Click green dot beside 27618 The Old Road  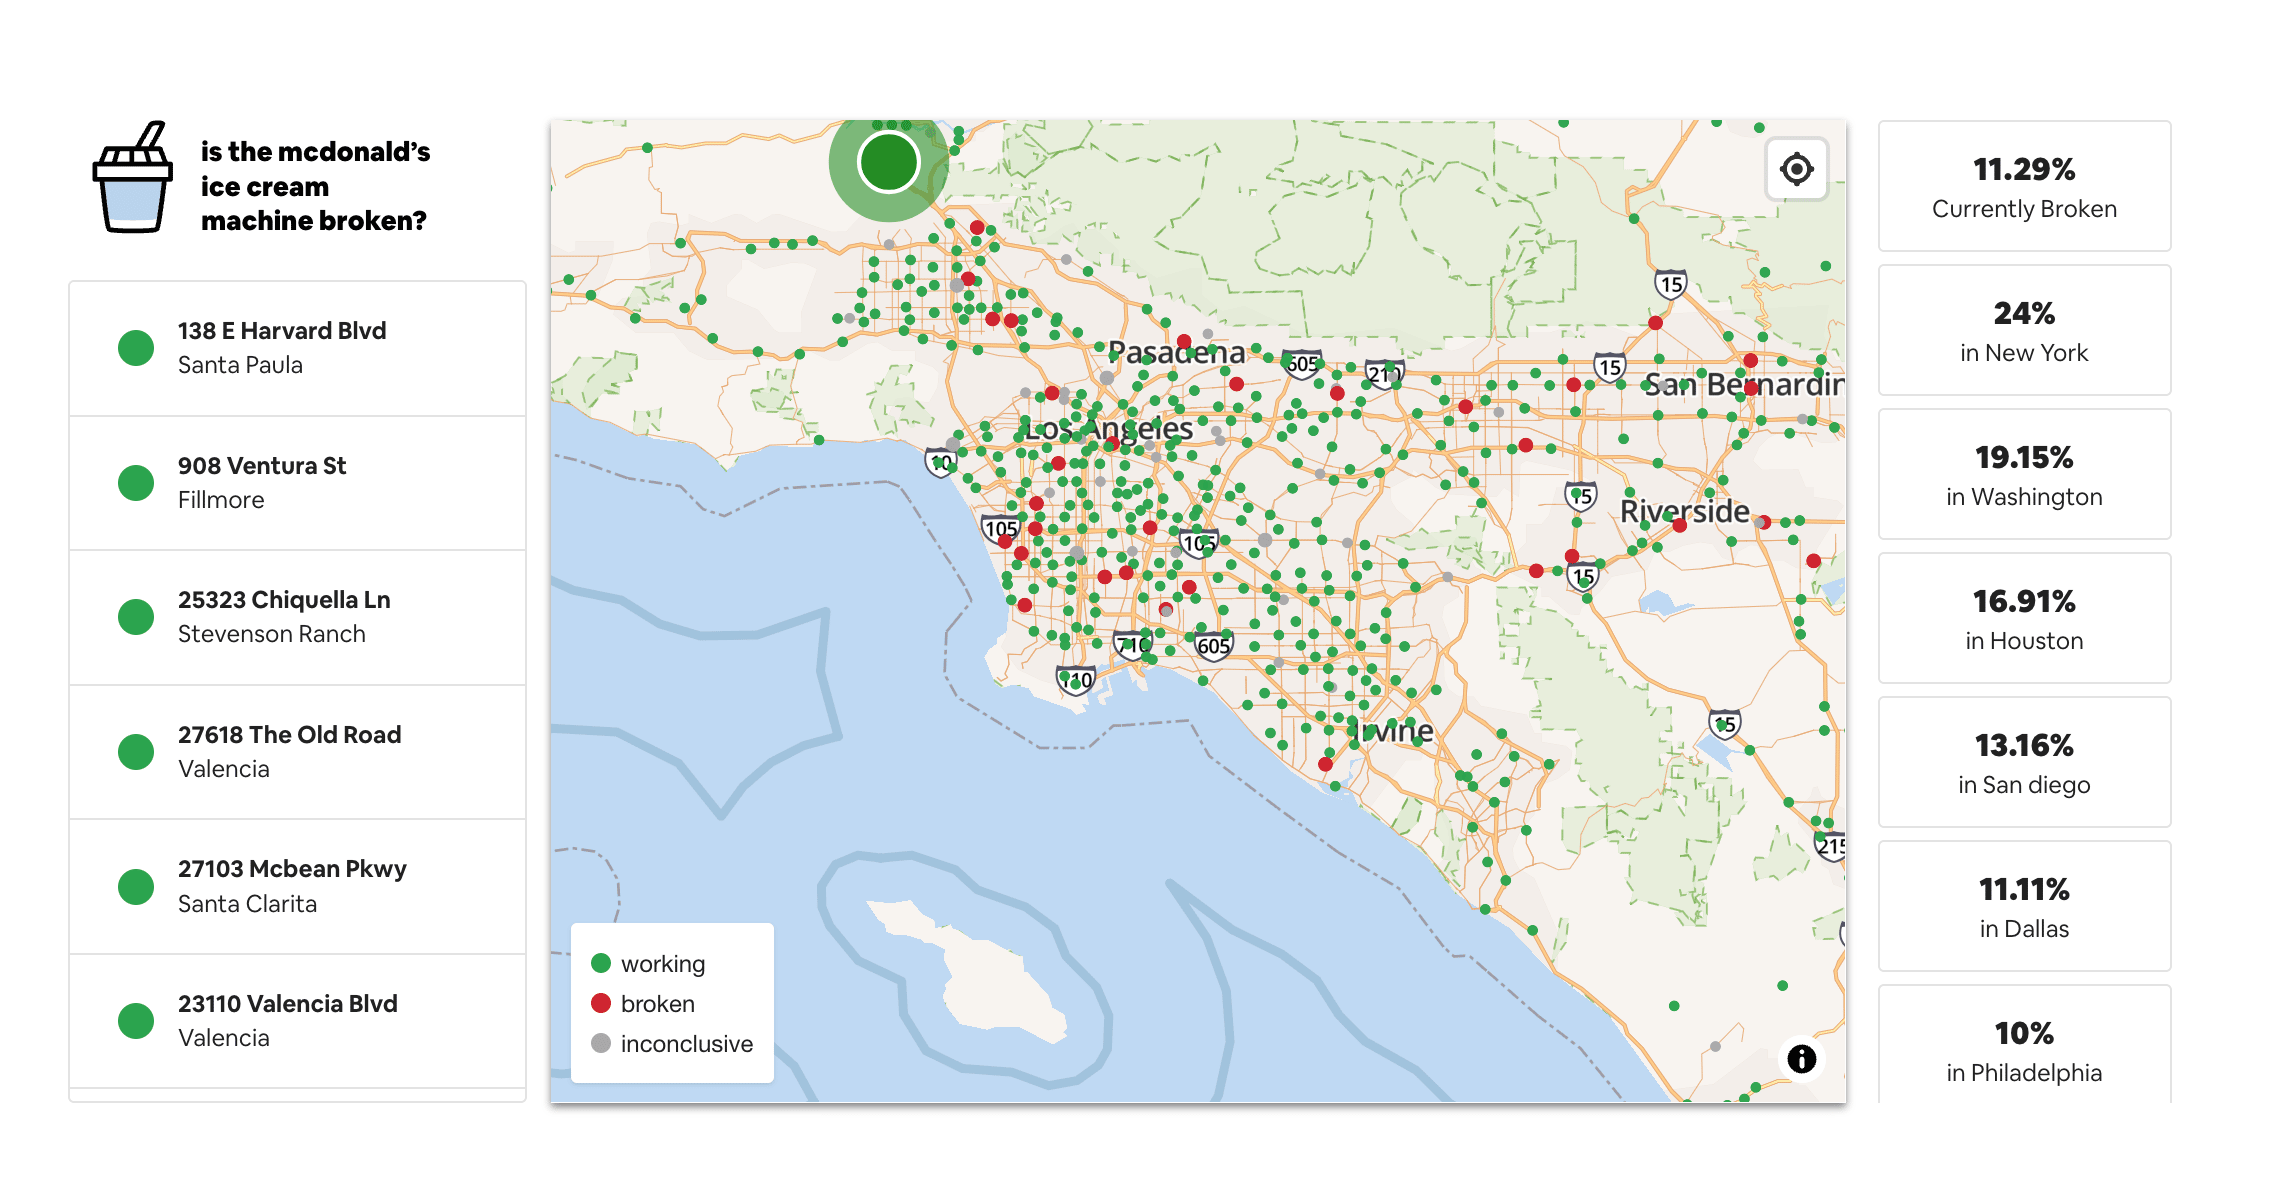(x=136, y=752)
